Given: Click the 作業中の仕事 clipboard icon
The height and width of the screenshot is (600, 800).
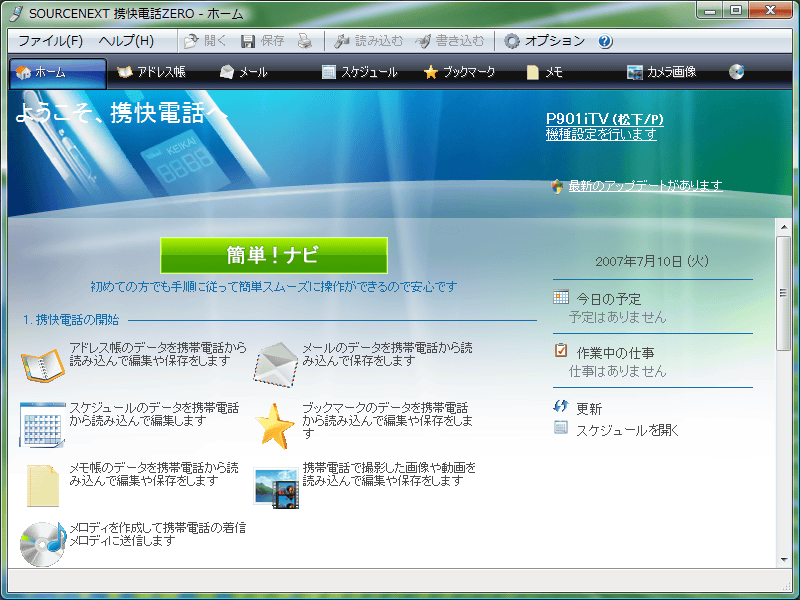Looking at the screenshot, I should pyautogui.click(x=561, y=351).
